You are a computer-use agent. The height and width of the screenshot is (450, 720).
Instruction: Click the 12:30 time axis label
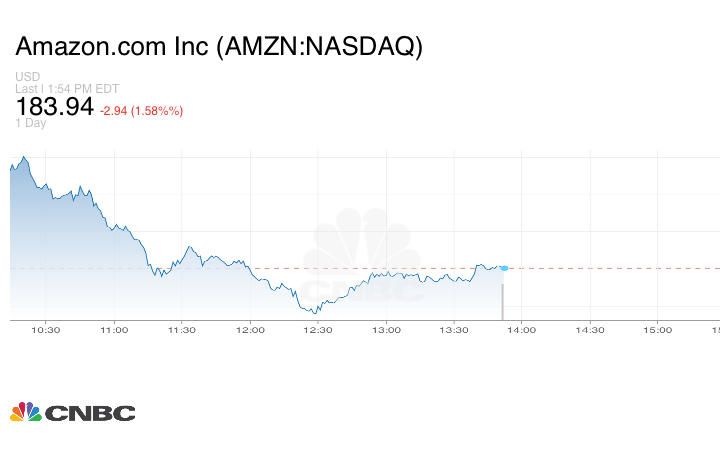coord(318,329)
